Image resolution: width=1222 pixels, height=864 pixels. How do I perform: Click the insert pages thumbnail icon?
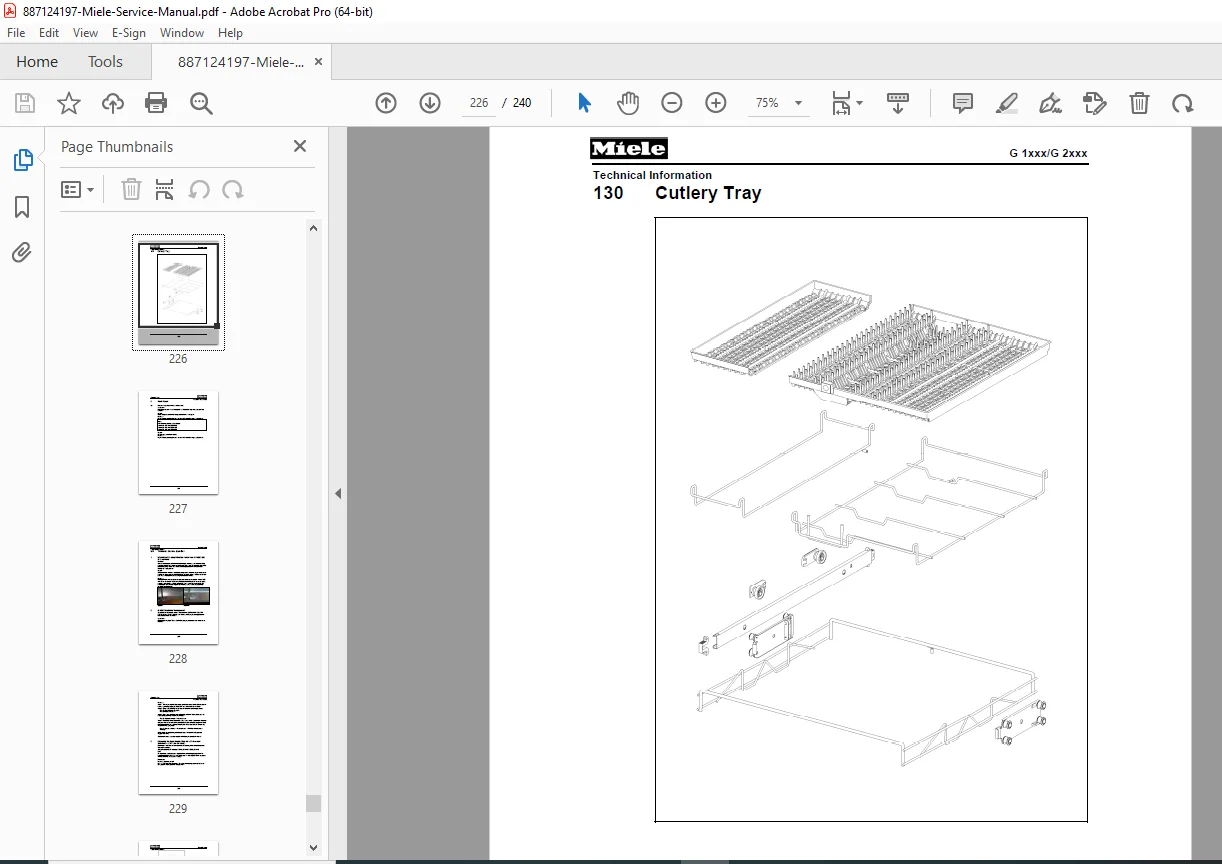click(x=165, y=190)
